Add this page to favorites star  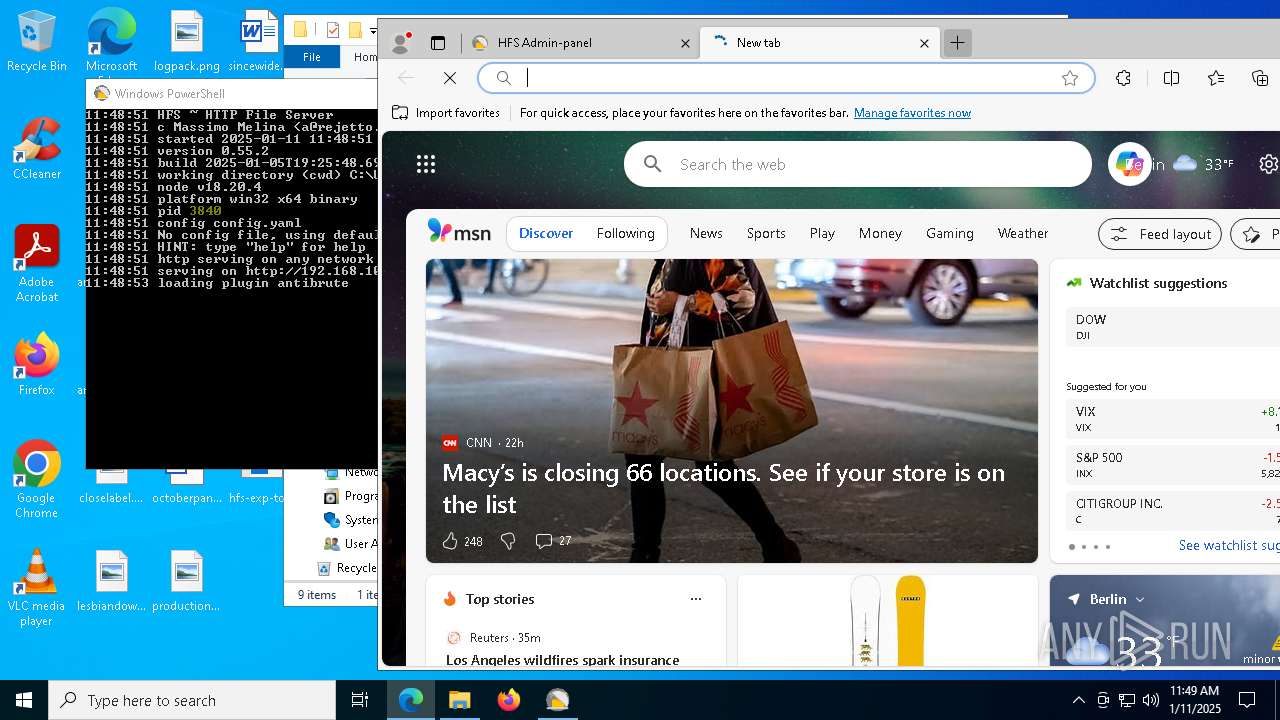click(x=1070, y=78)
